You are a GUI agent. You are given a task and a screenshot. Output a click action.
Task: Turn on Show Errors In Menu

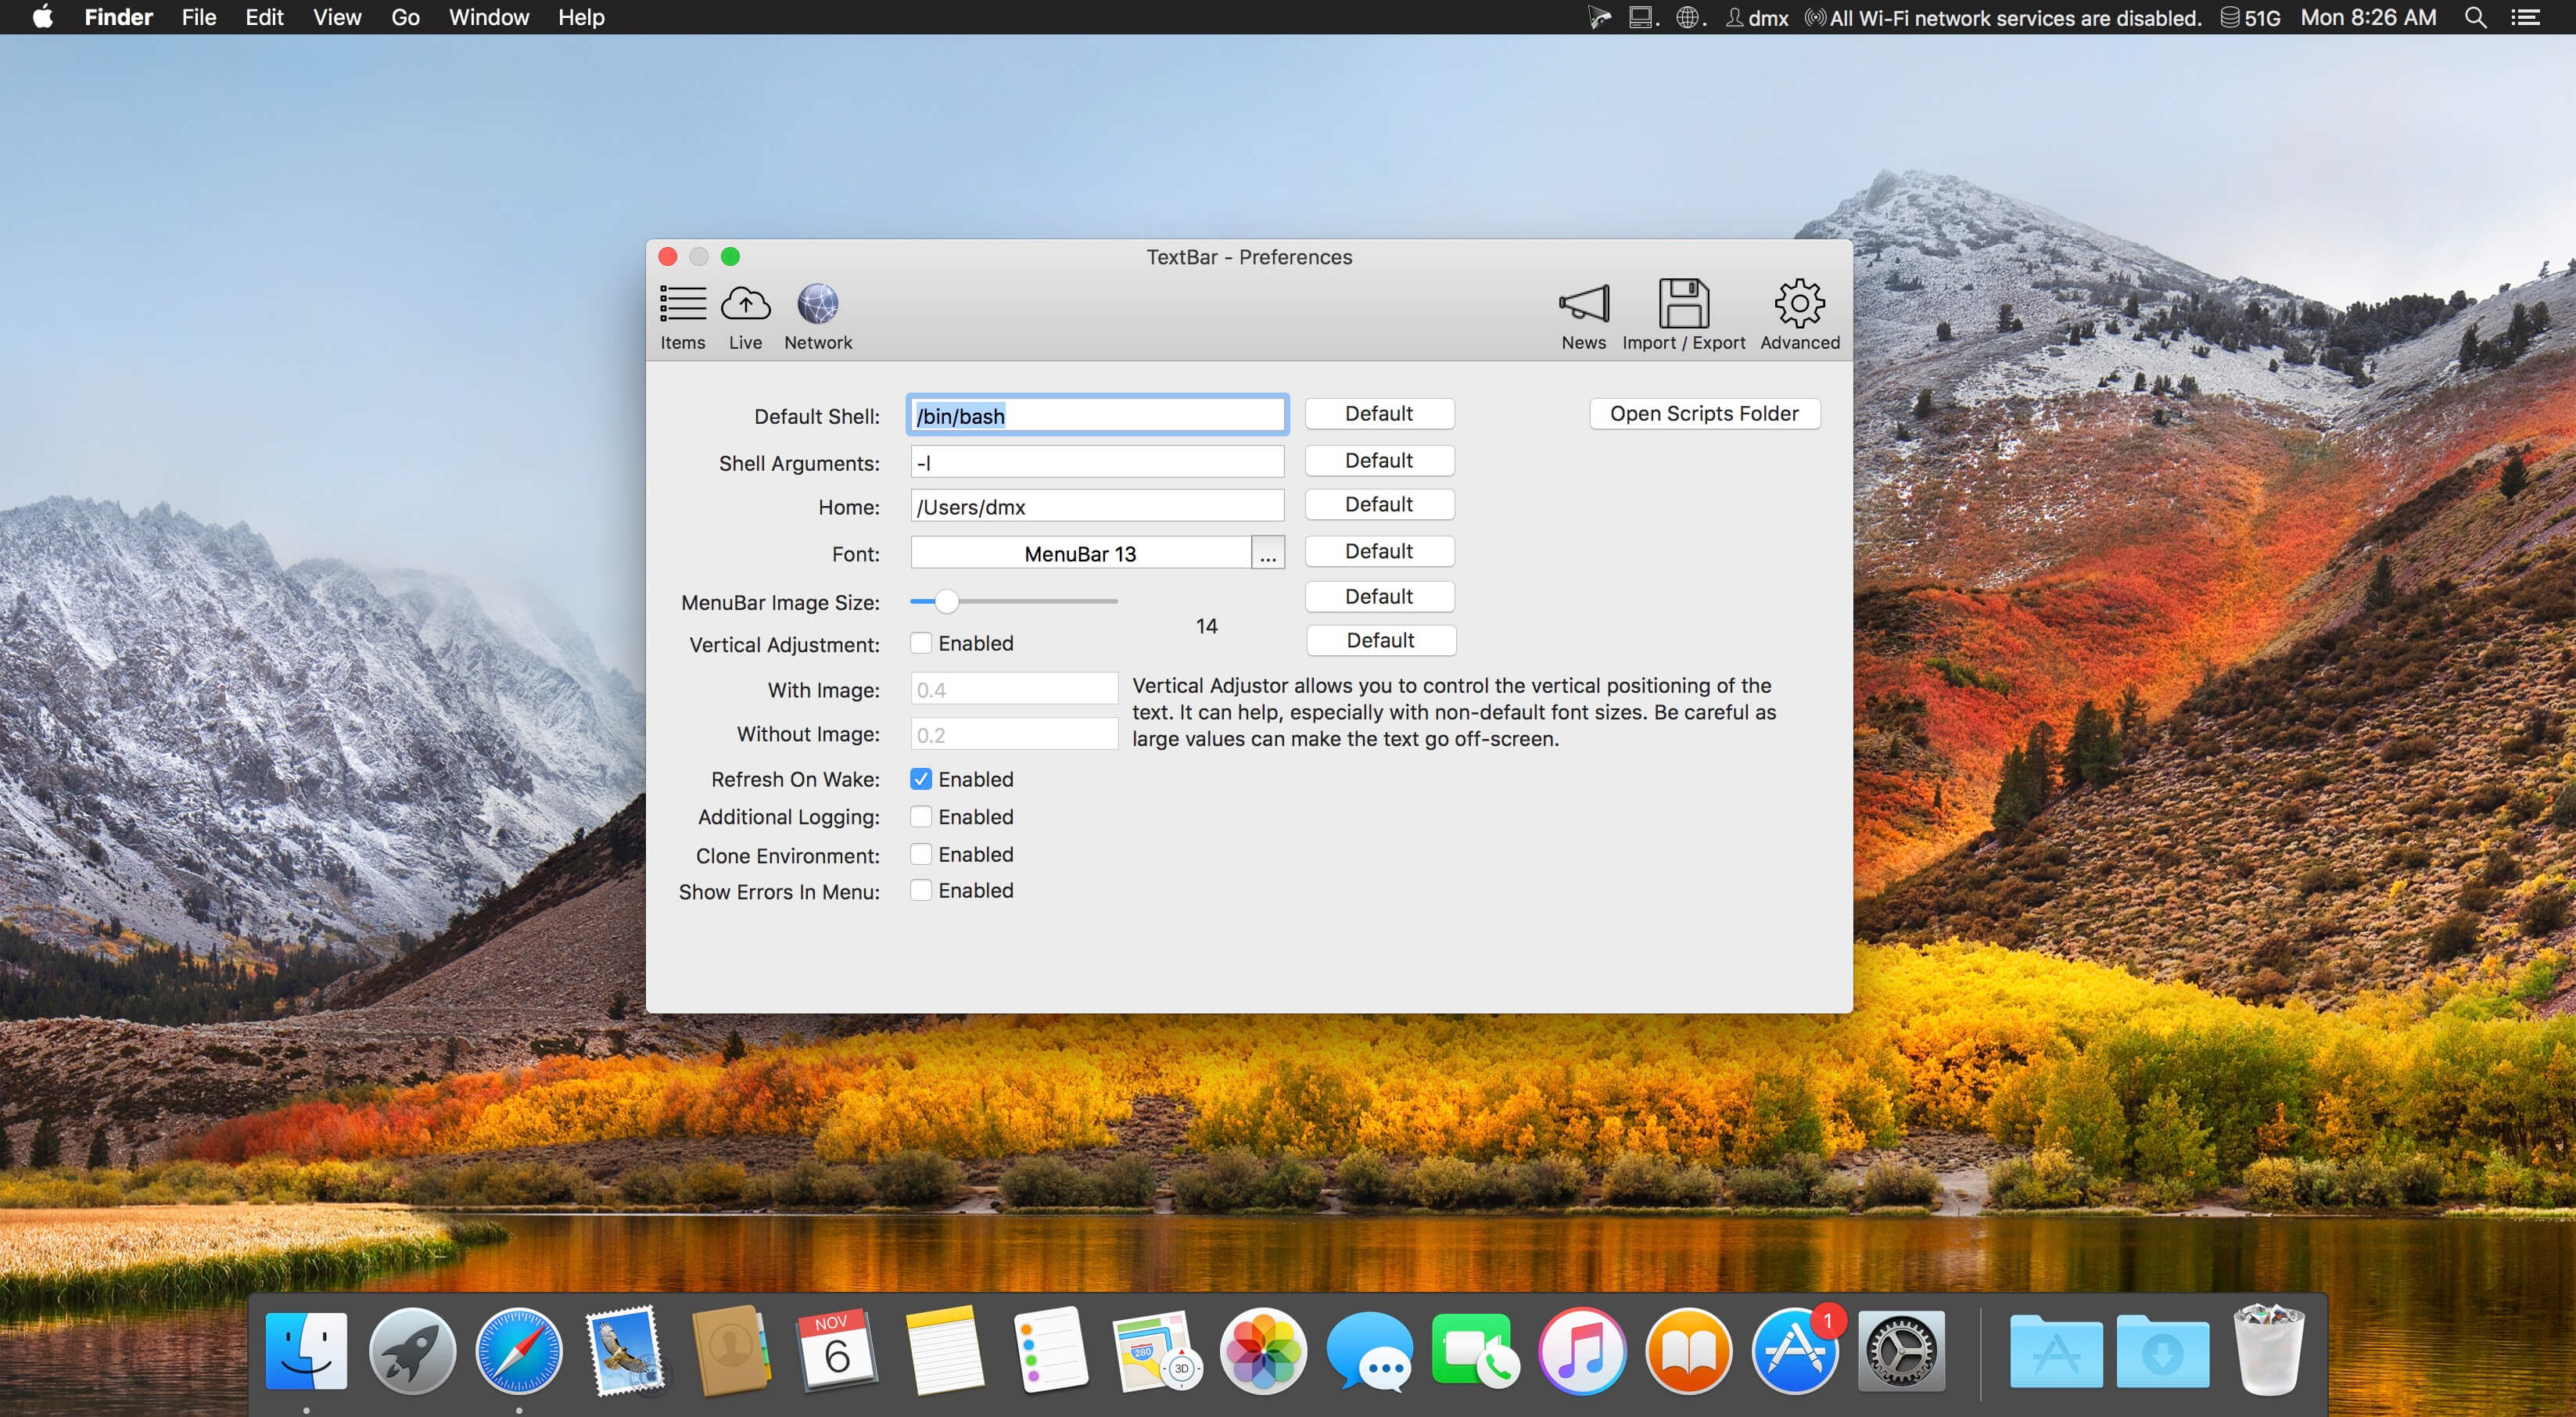click(x=921, y=890)
